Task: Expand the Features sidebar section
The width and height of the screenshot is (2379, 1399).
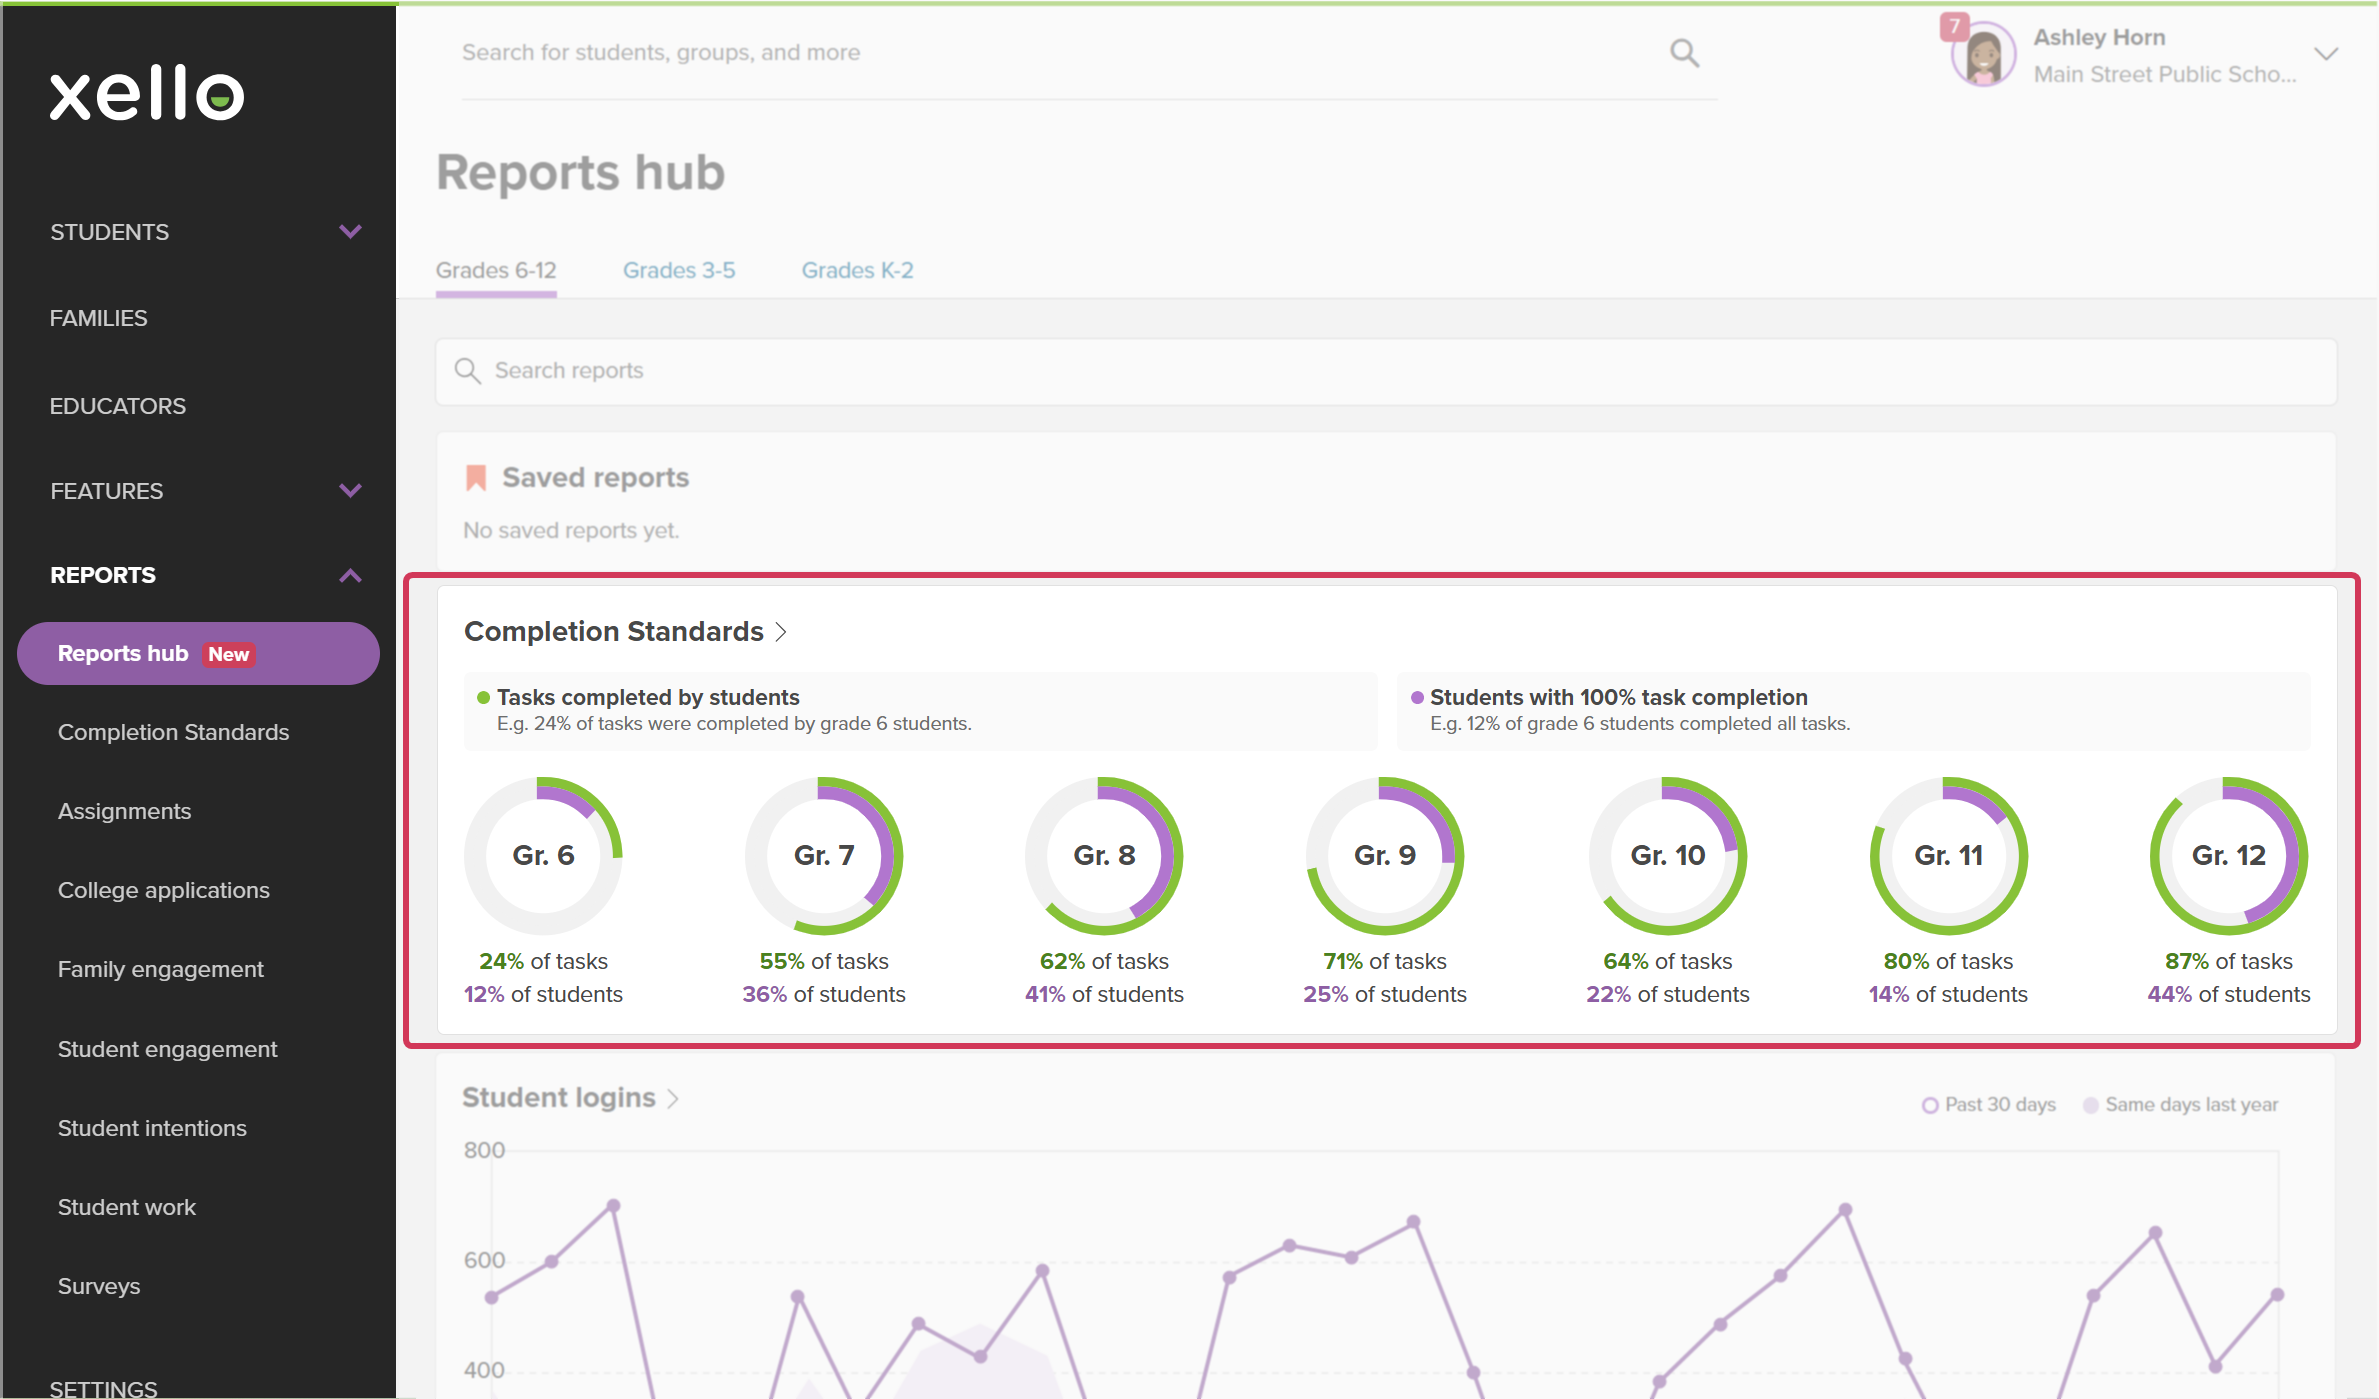Action: (x=350, y=491)
